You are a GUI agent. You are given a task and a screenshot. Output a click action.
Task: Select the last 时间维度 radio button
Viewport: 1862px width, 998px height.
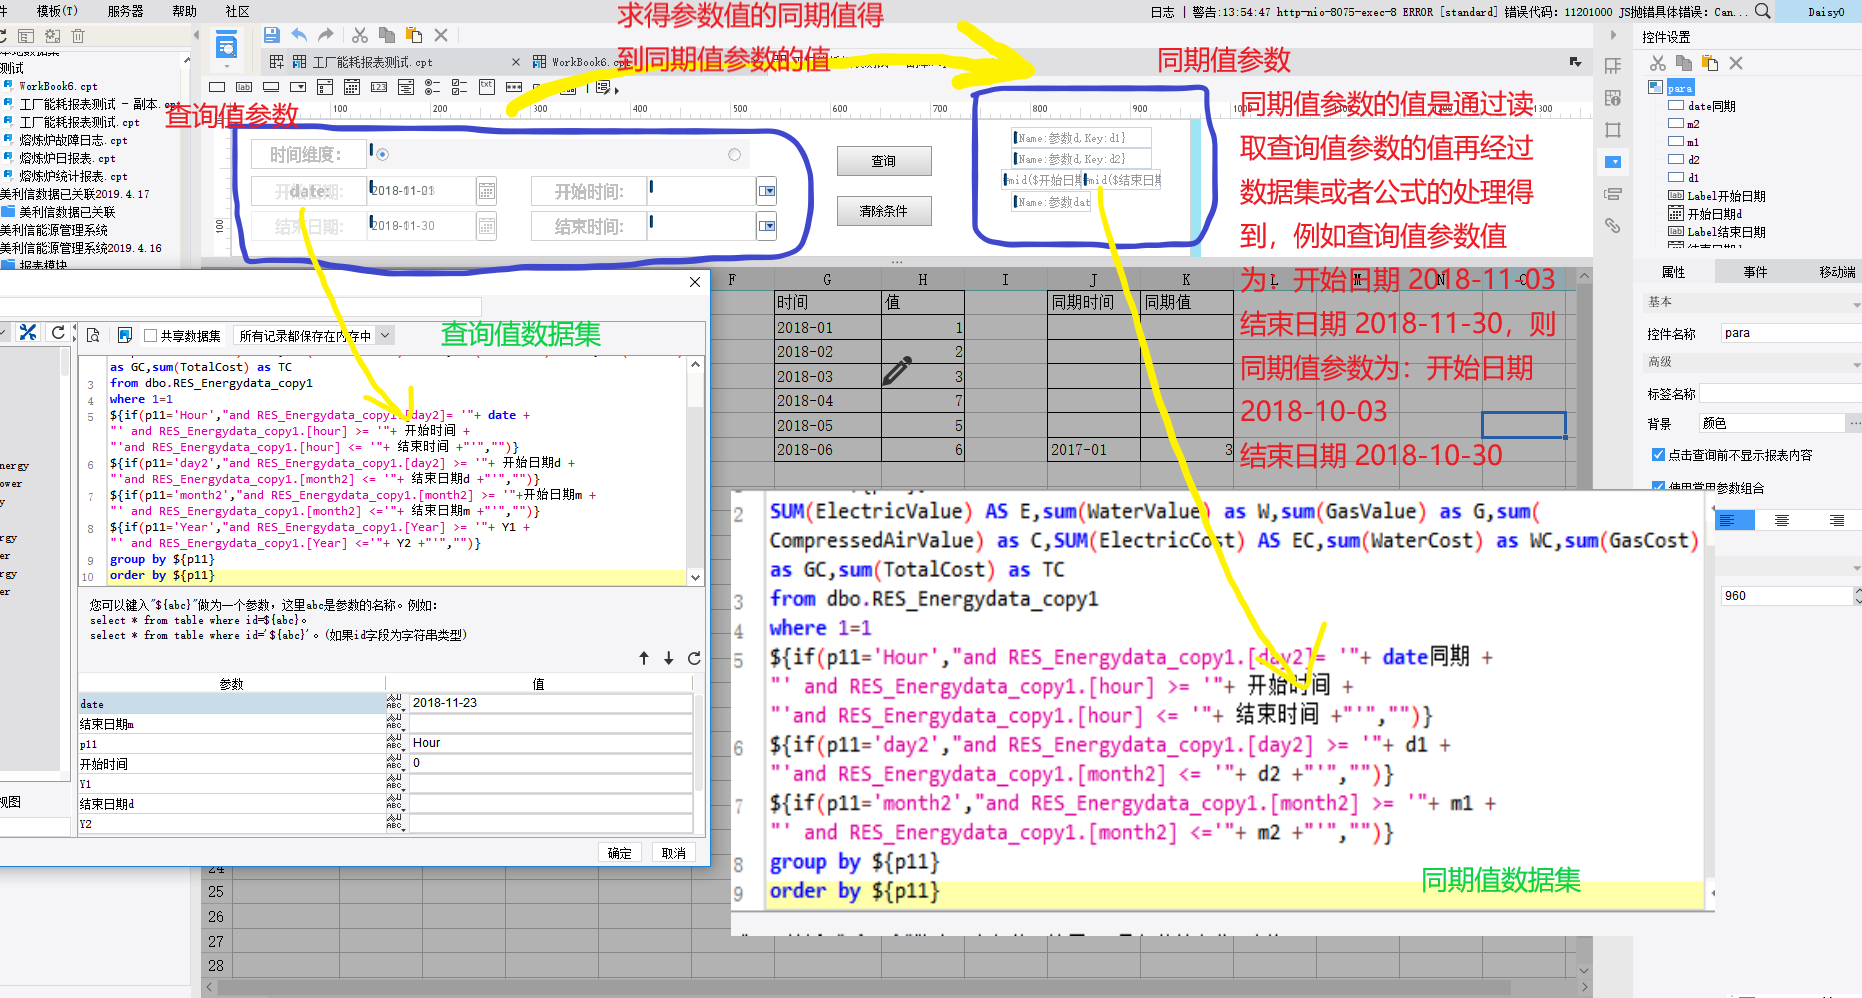(x=734, y=154)
